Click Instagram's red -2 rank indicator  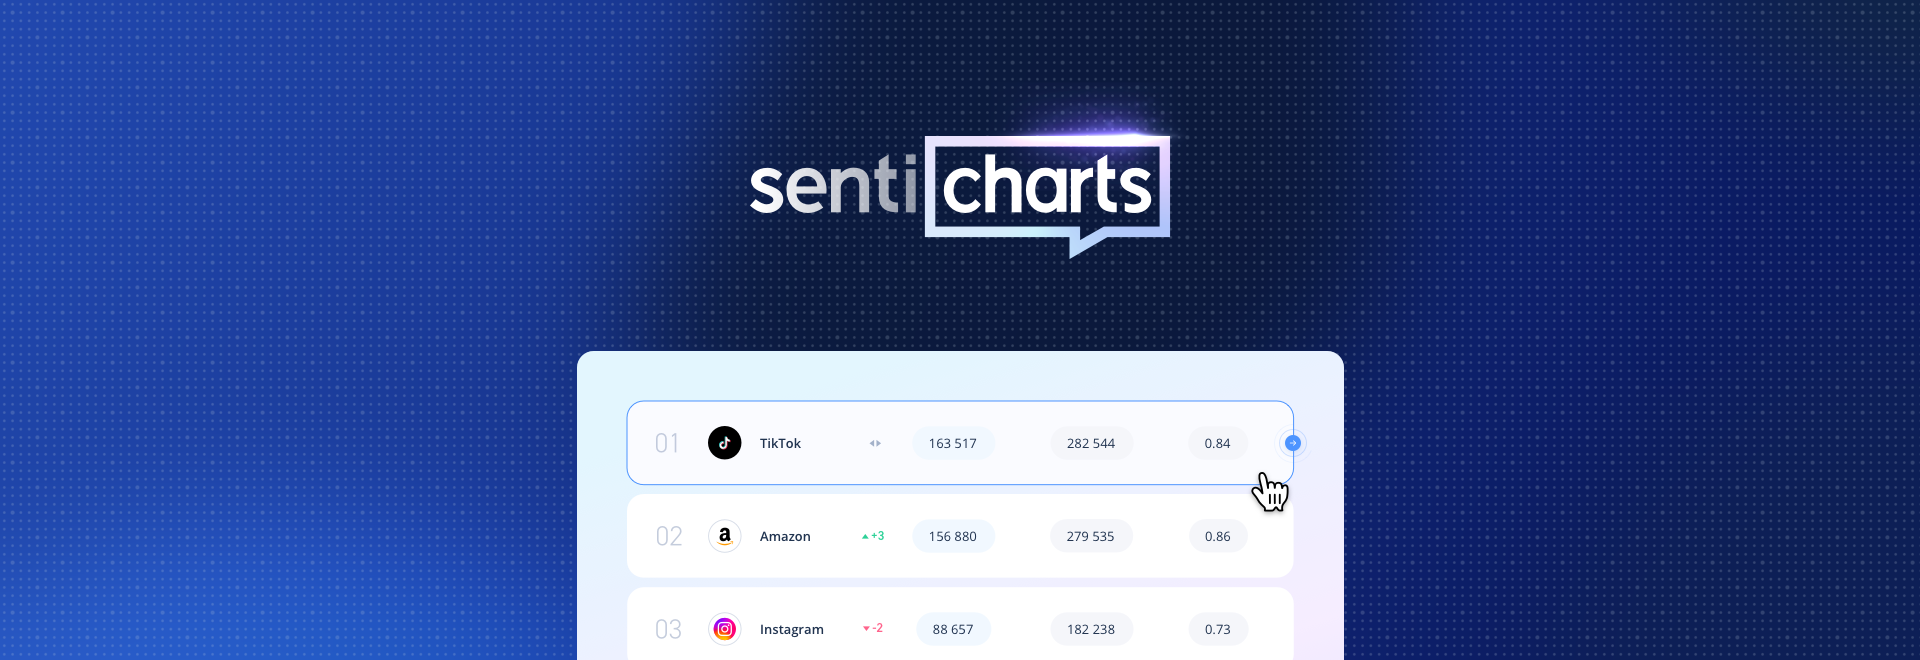(873, 629)
